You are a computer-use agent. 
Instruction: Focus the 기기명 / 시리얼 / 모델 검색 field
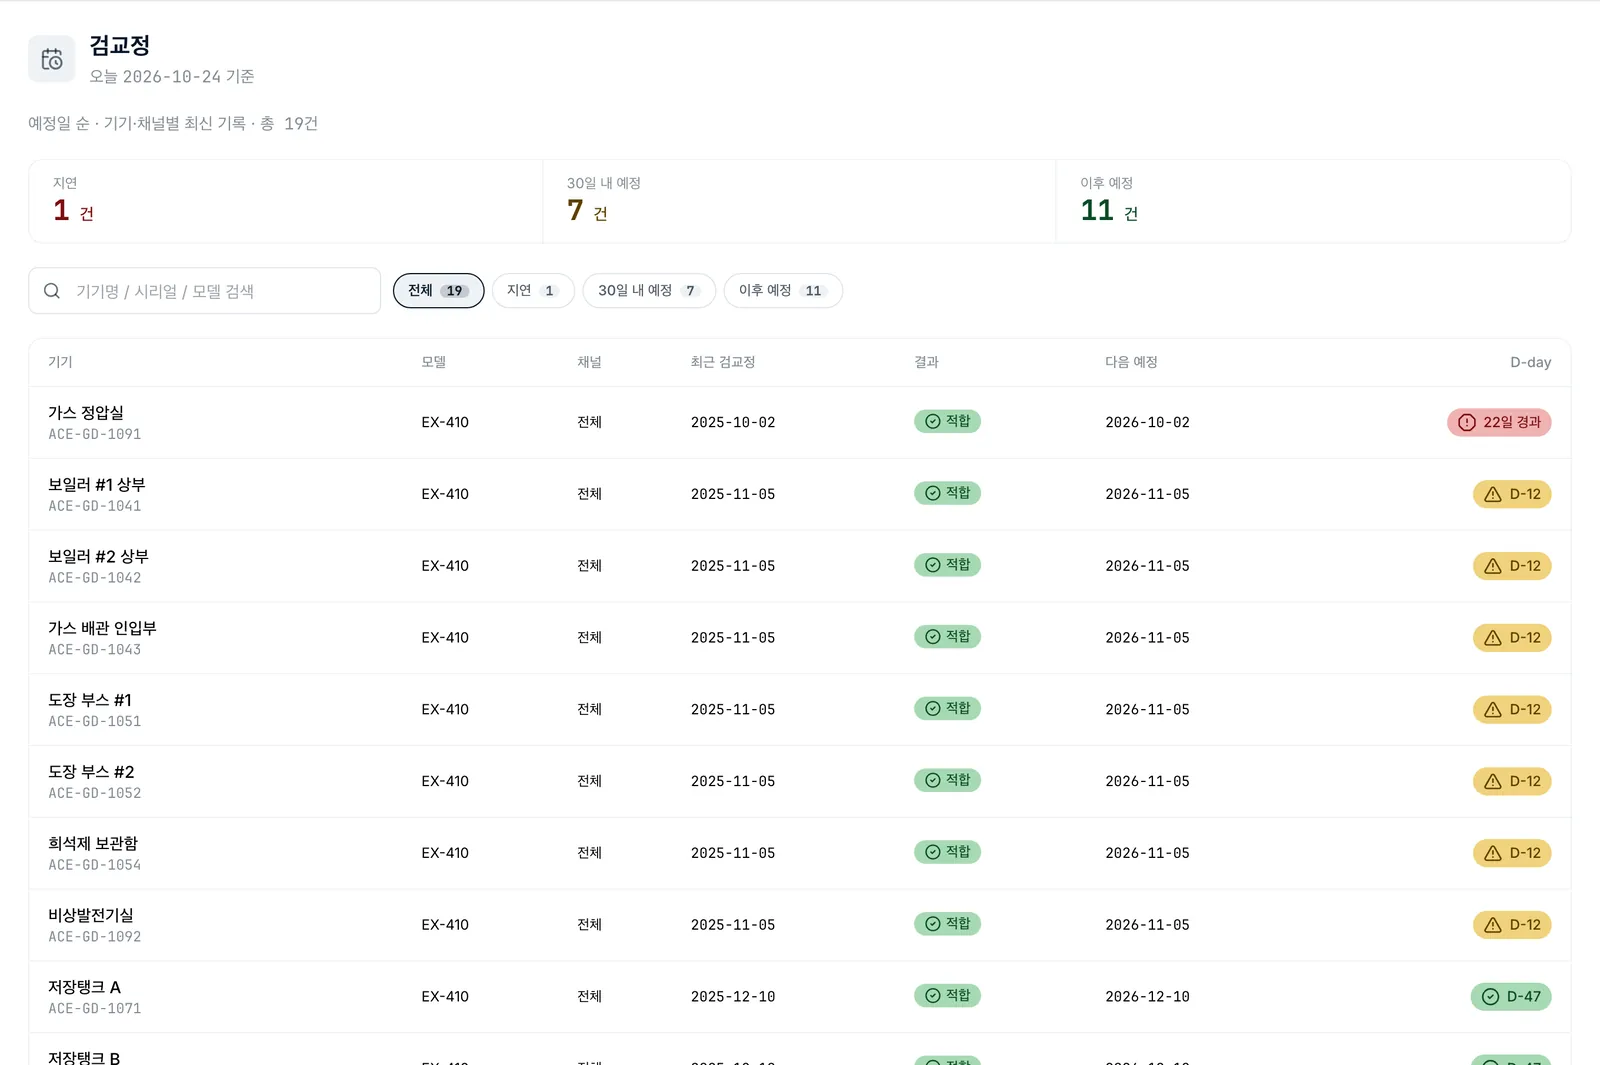pyautogui.click(x=204, y=291)
